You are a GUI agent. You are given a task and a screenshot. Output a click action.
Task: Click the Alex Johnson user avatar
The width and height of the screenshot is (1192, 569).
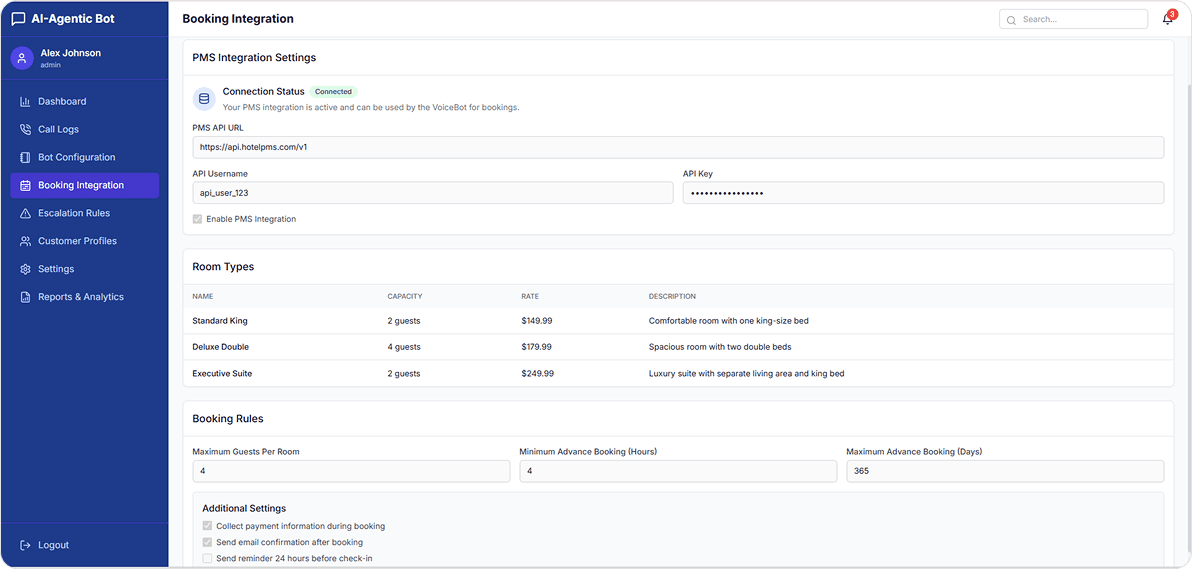click(22, 58)
